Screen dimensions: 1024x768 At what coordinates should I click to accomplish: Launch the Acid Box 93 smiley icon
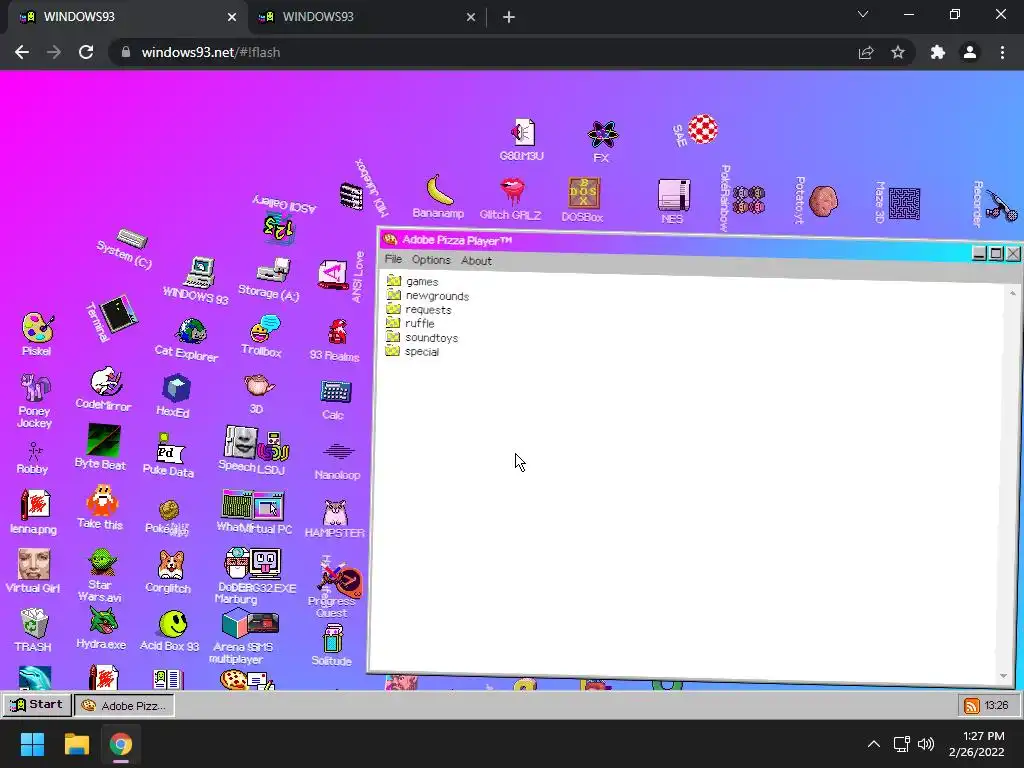click(x=173, y=624)
